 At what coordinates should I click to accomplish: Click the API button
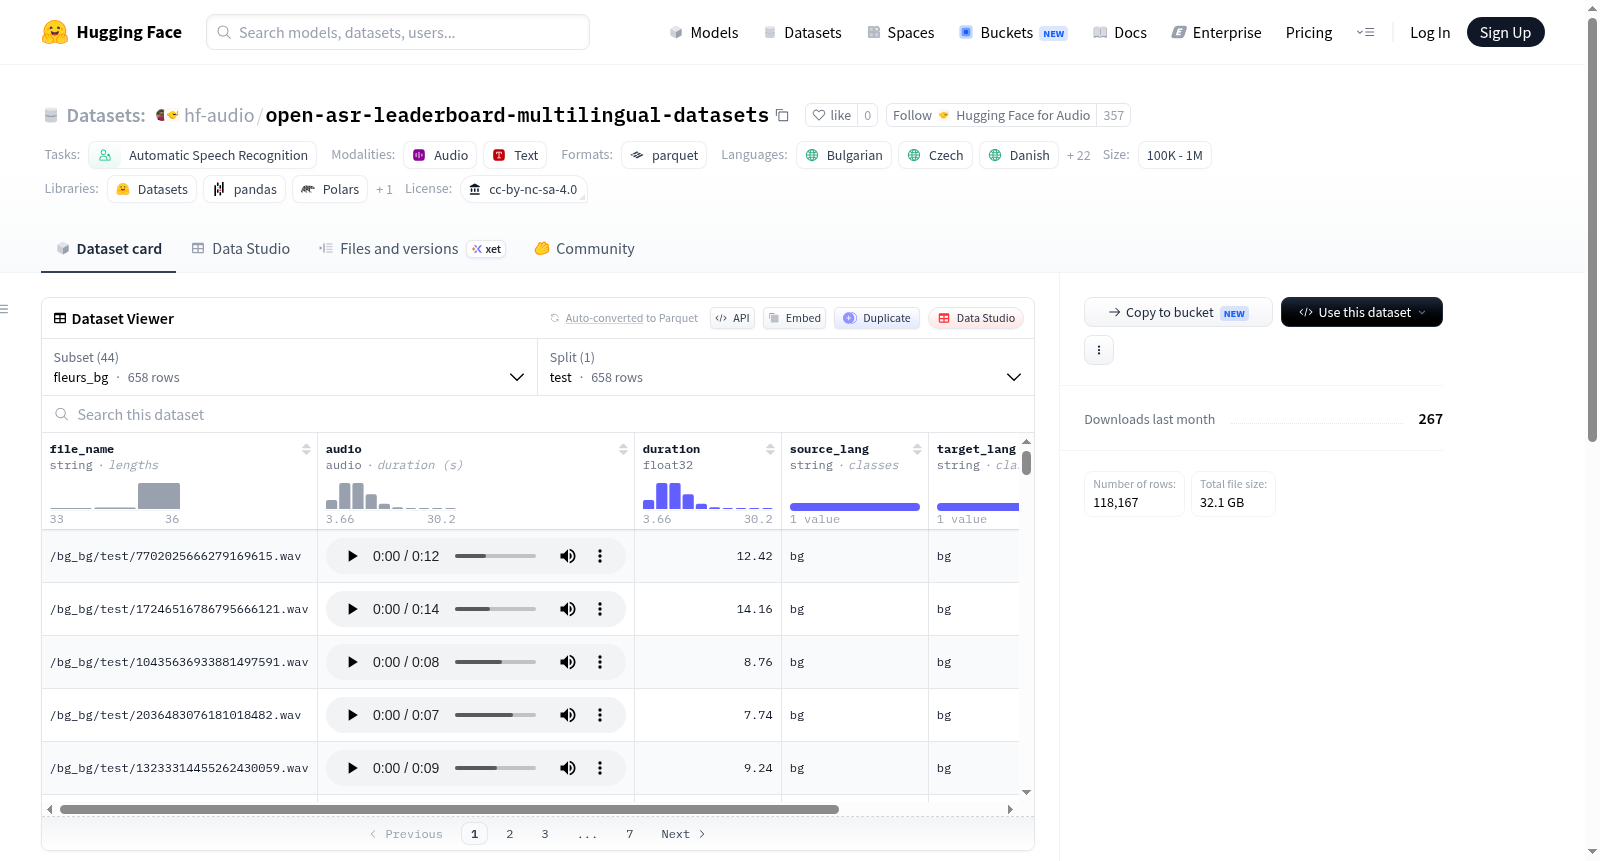click(732, 318)
